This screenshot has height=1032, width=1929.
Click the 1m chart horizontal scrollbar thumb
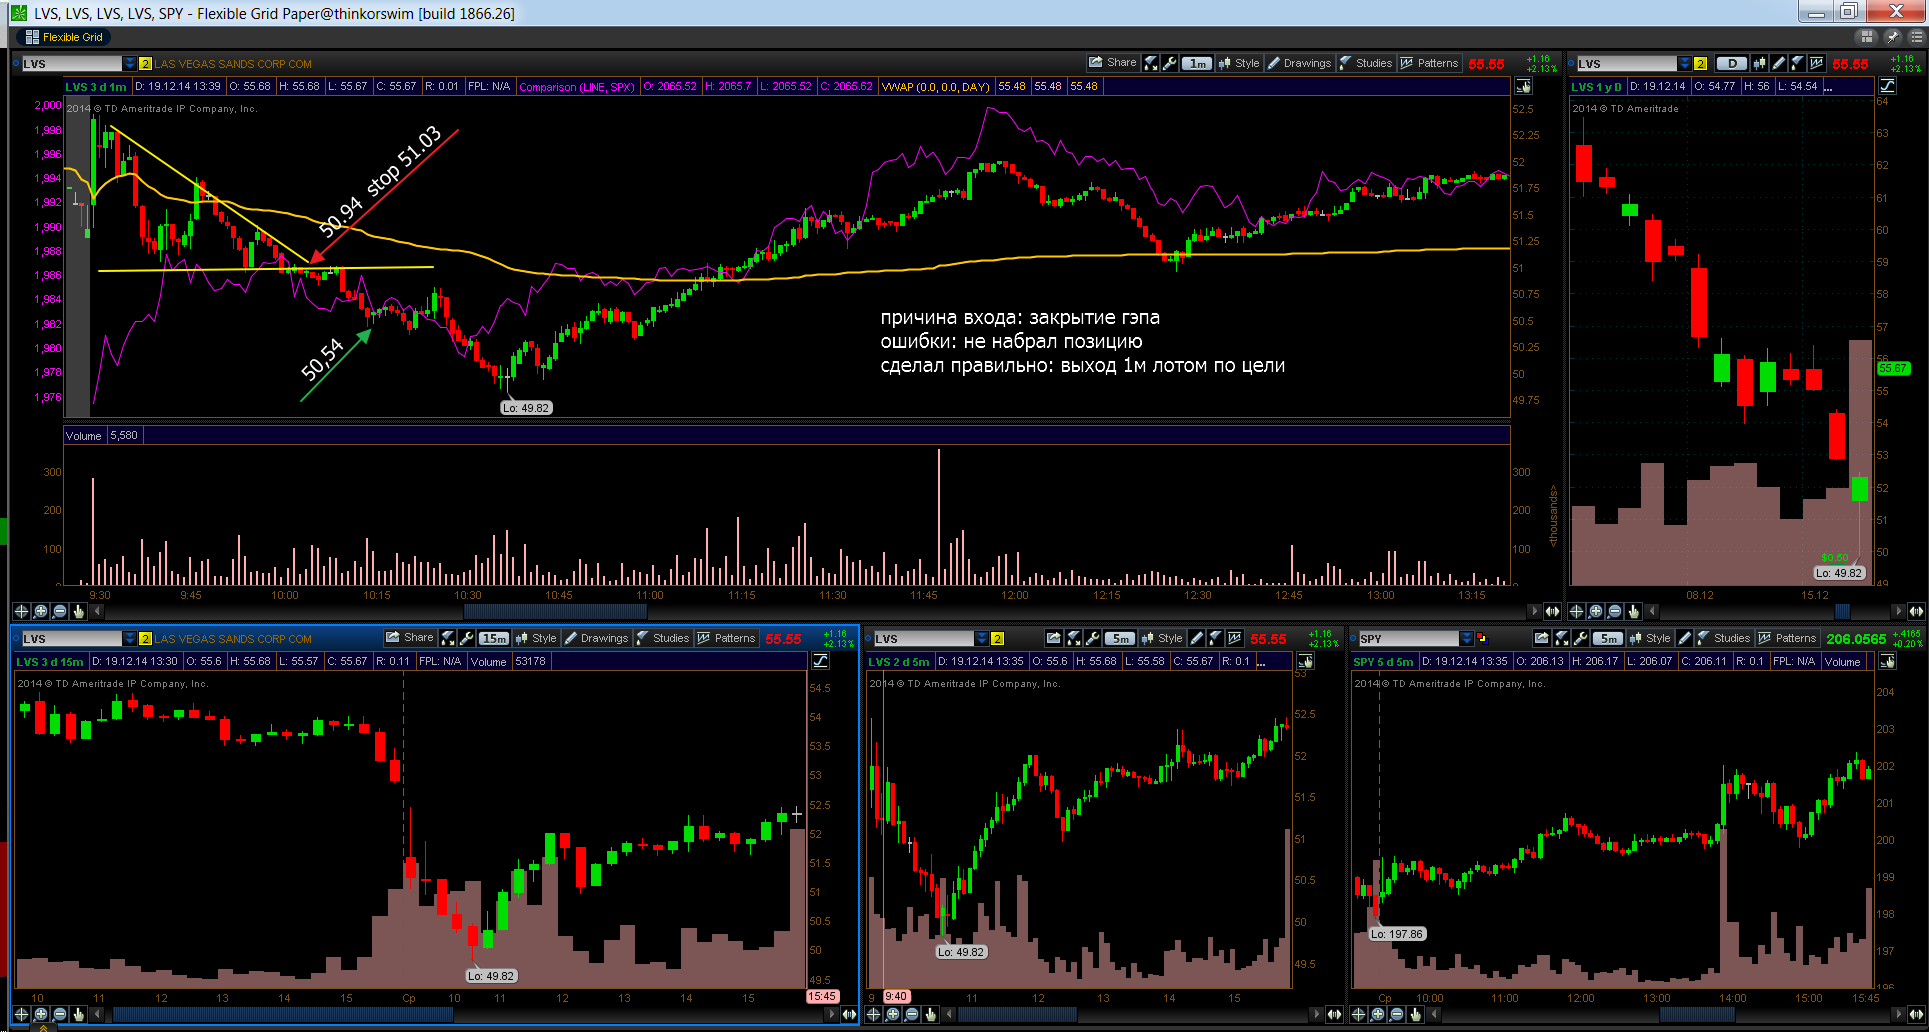pyautogui.click(x=554, y=611)
